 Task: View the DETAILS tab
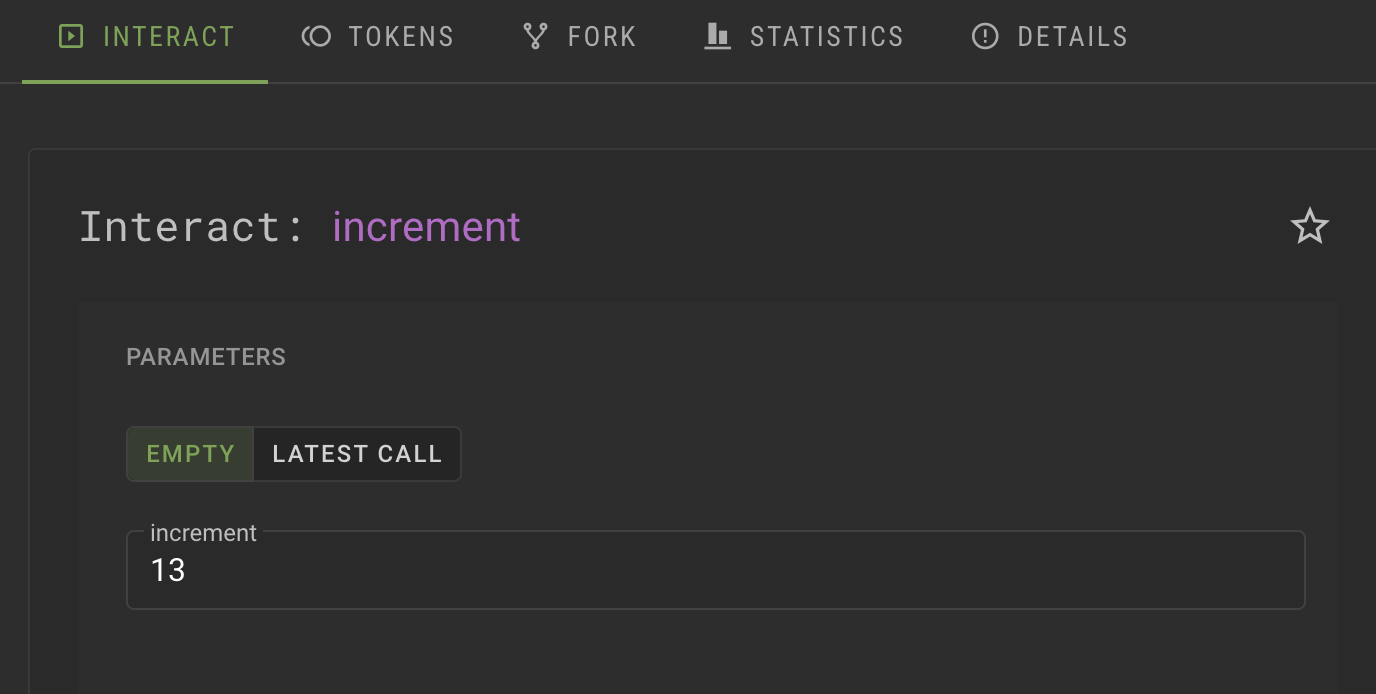1072,37
